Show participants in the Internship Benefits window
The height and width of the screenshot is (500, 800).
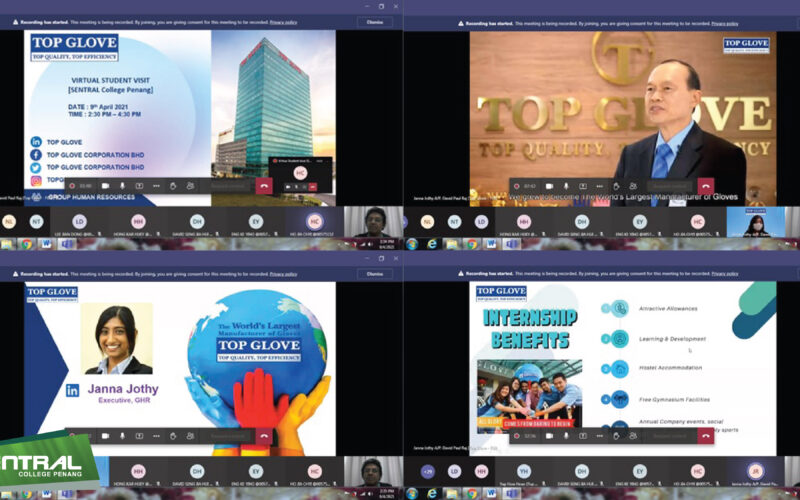coord(633,436)
